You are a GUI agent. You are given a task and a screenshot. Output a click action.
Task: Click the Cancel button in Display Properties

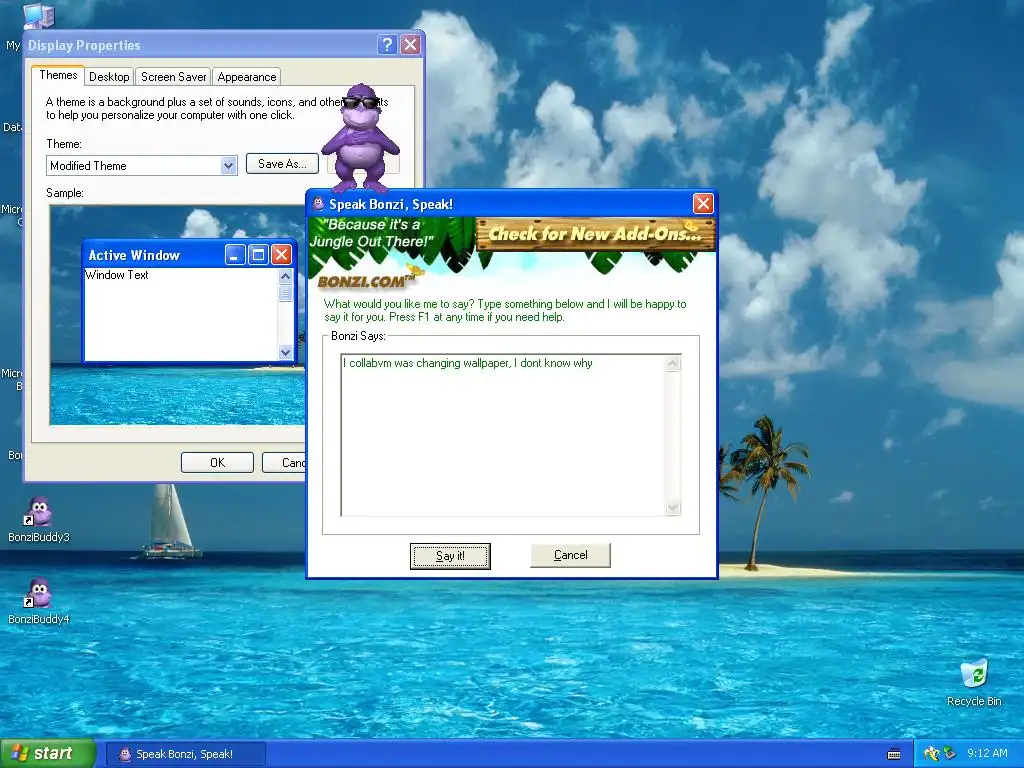(284, 462)
